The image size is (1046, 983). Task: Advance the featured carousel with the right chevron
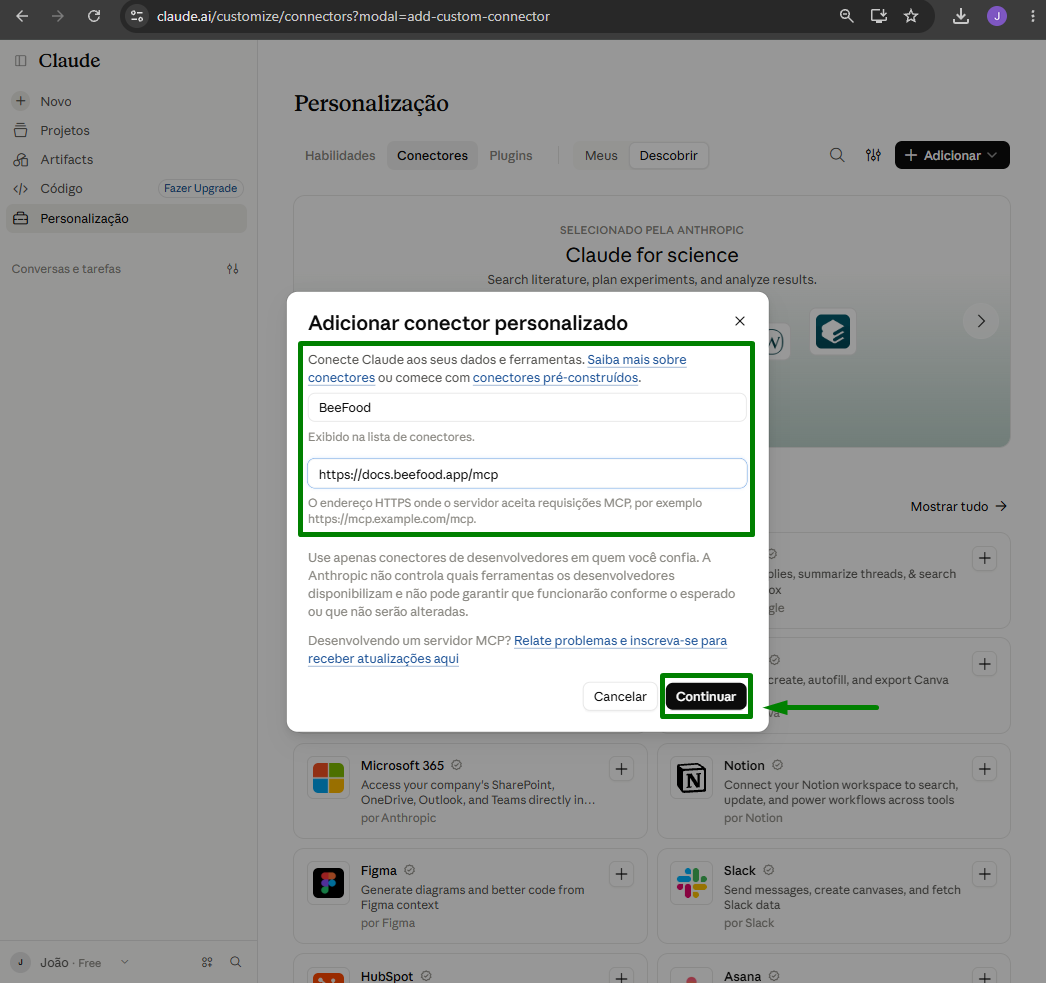981,321
